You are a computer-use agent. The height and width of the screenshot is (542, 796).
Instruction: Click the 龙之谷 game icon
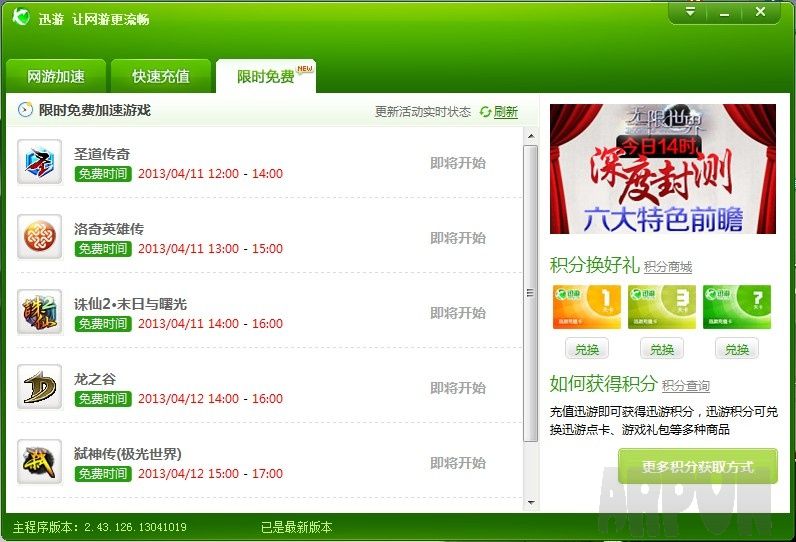click(x=40, y=387)
